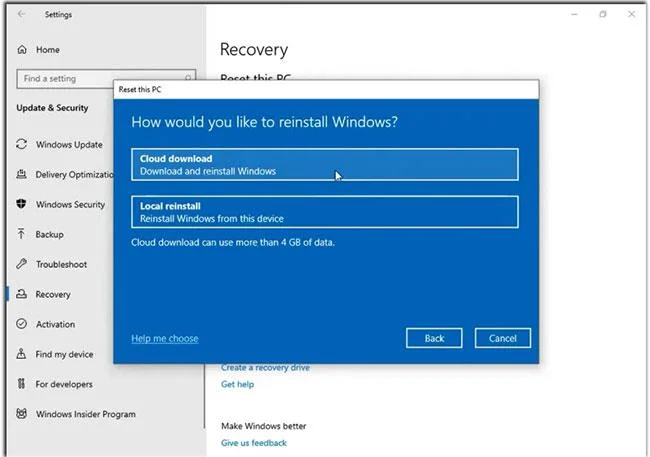
Task: Click the back arrow in Settings title bar
Action: coord(22,14)
